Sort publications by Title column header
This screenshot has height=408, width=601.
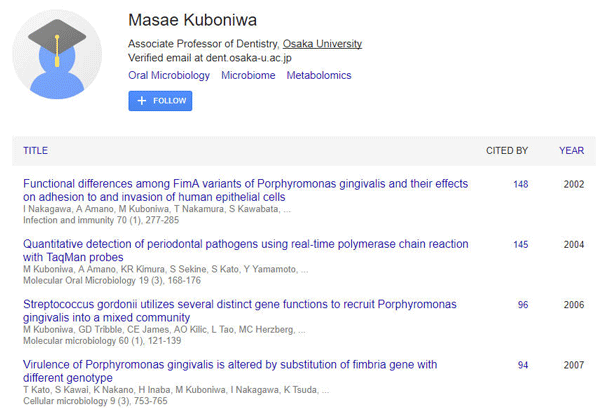(x=36, y=151)
